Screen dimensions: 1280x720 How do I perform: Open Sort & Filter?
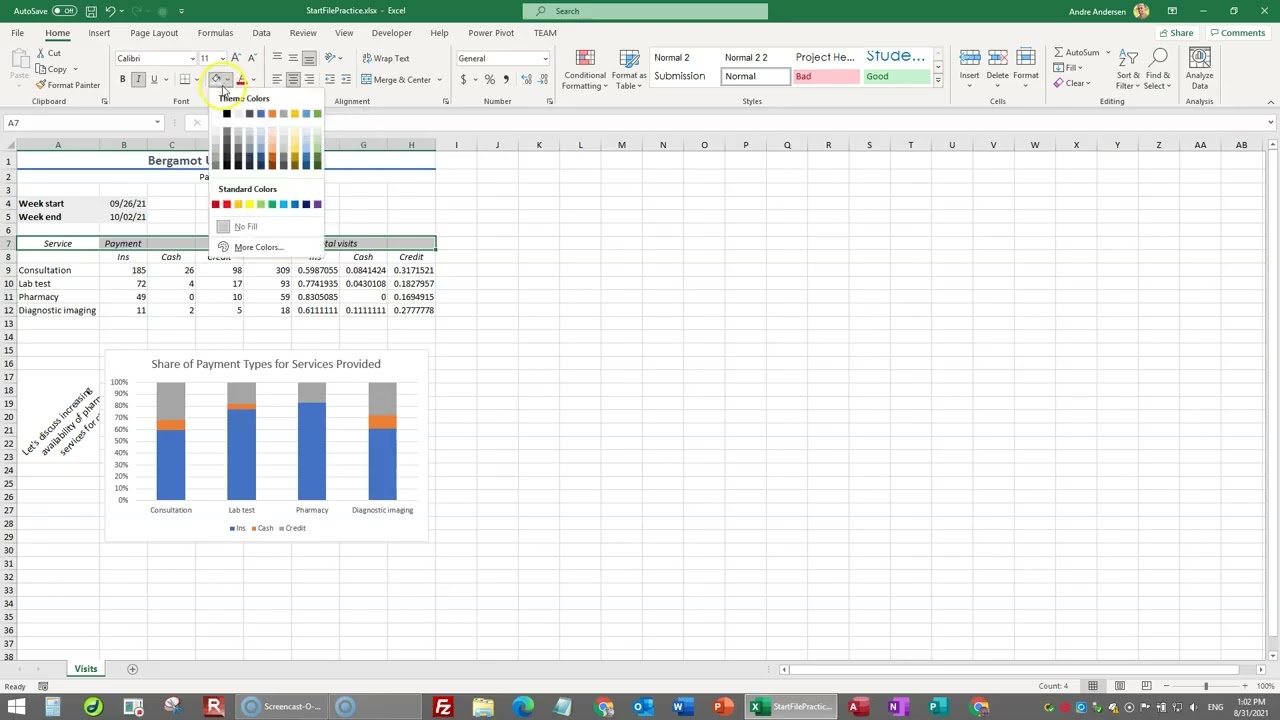pos(1128,69)
